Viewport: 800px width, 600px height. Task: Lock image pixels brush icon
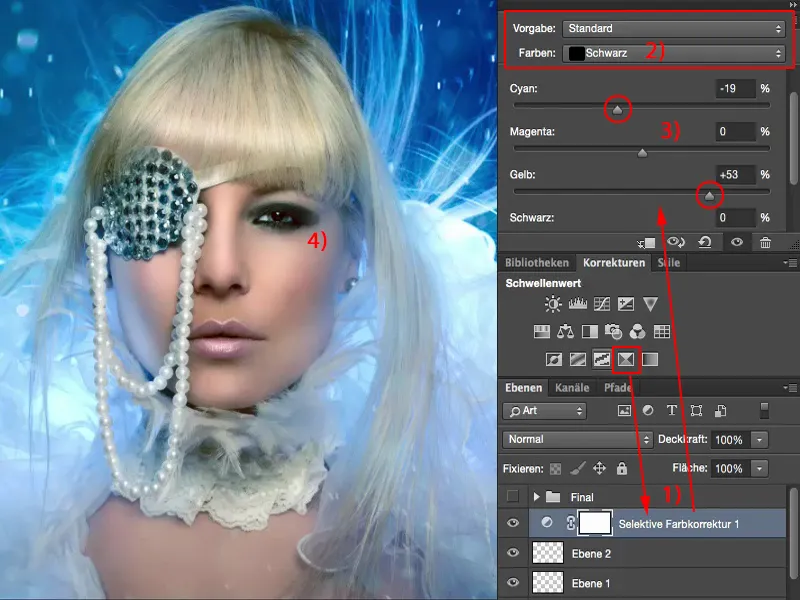578,468
